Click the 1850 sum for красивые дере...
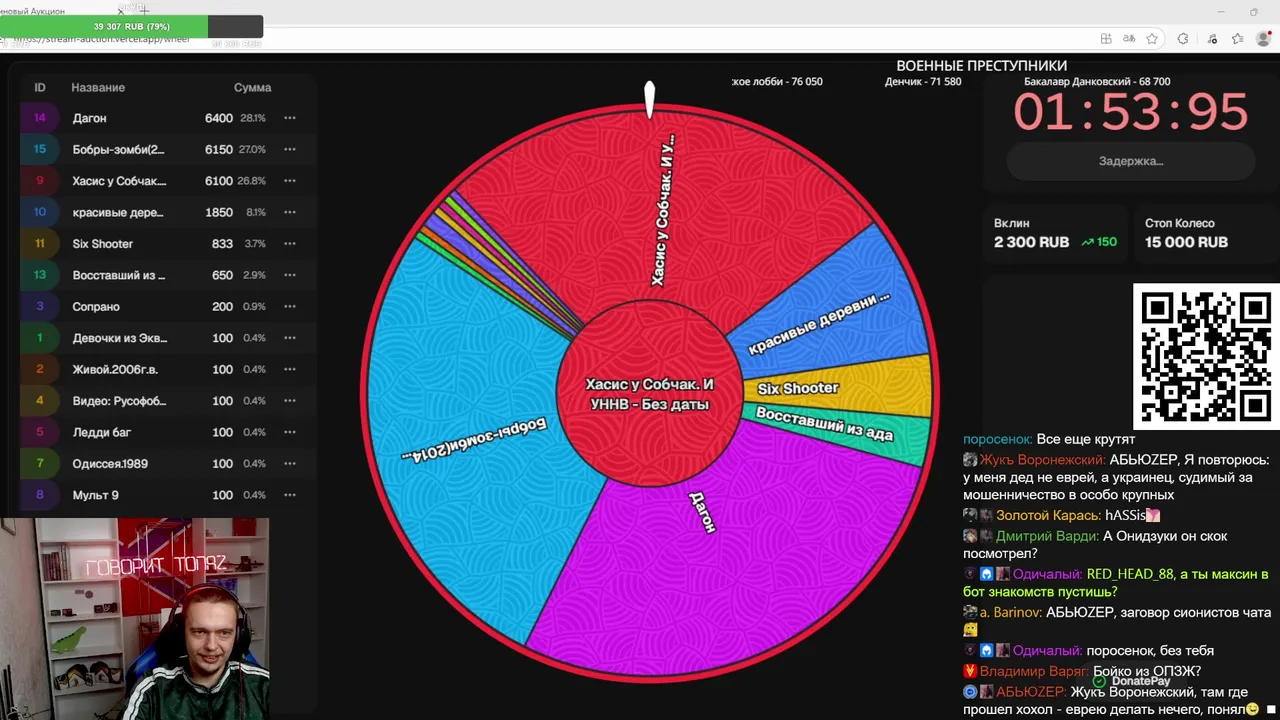1280x720 pixels. coord(219,212)
